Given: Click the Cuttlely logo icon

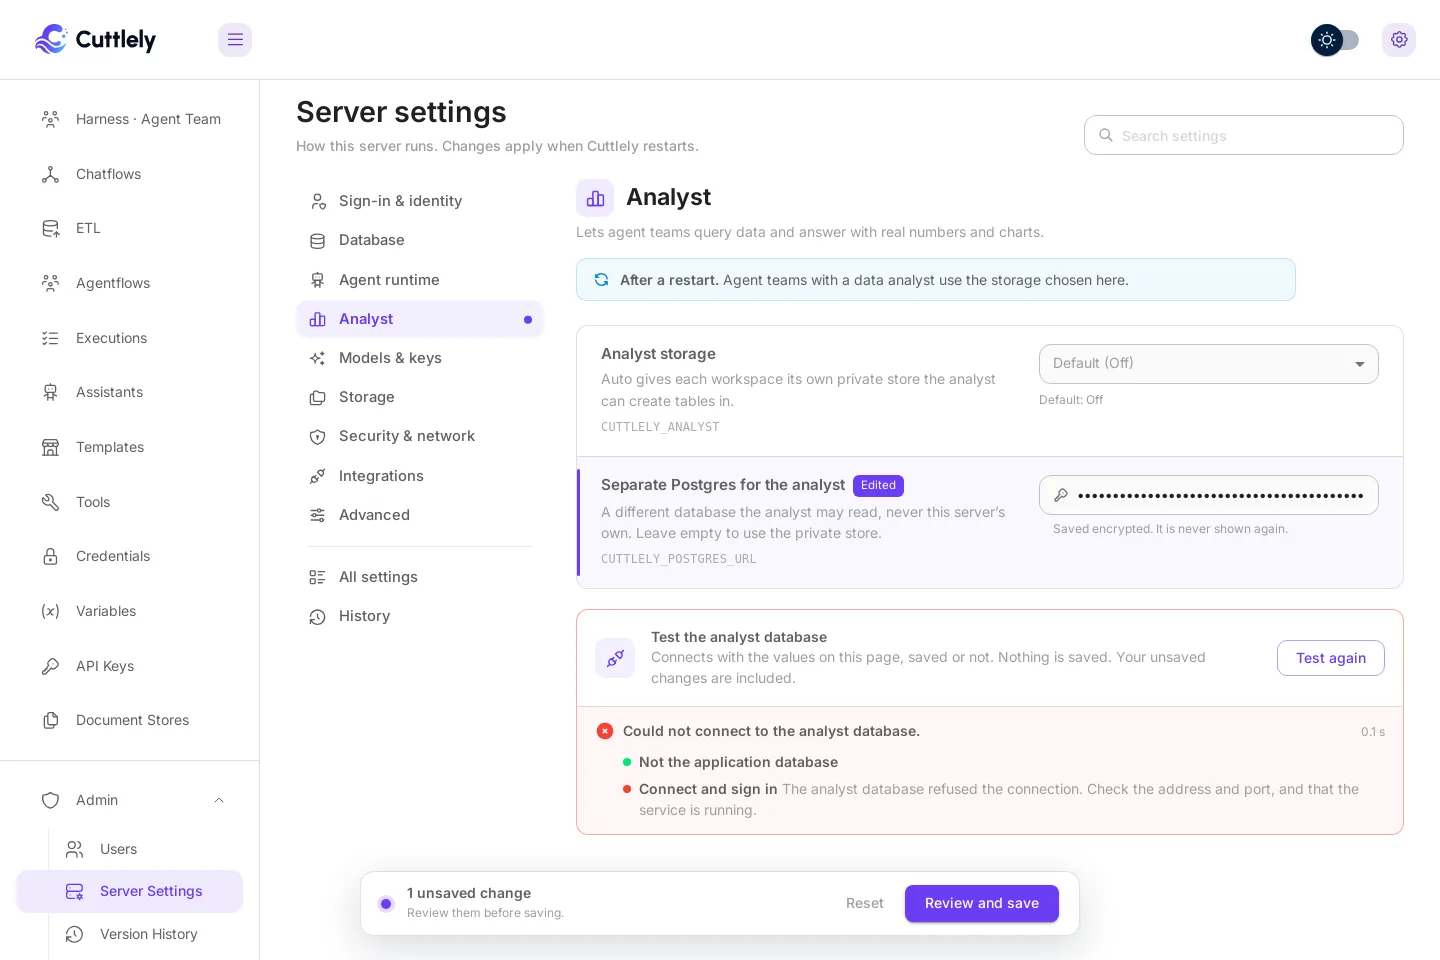Looking at the screenshot, I should pos(51,39).
